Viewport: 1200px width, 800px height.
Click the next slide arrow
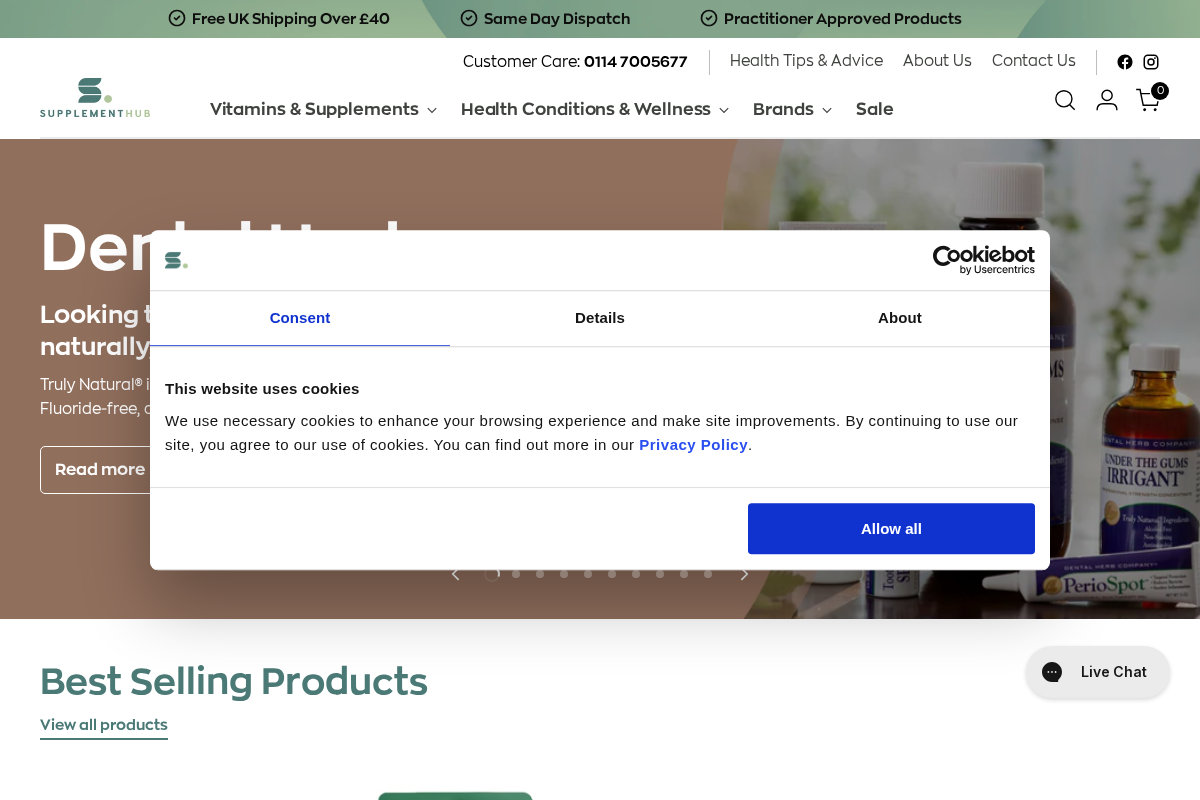744,574
